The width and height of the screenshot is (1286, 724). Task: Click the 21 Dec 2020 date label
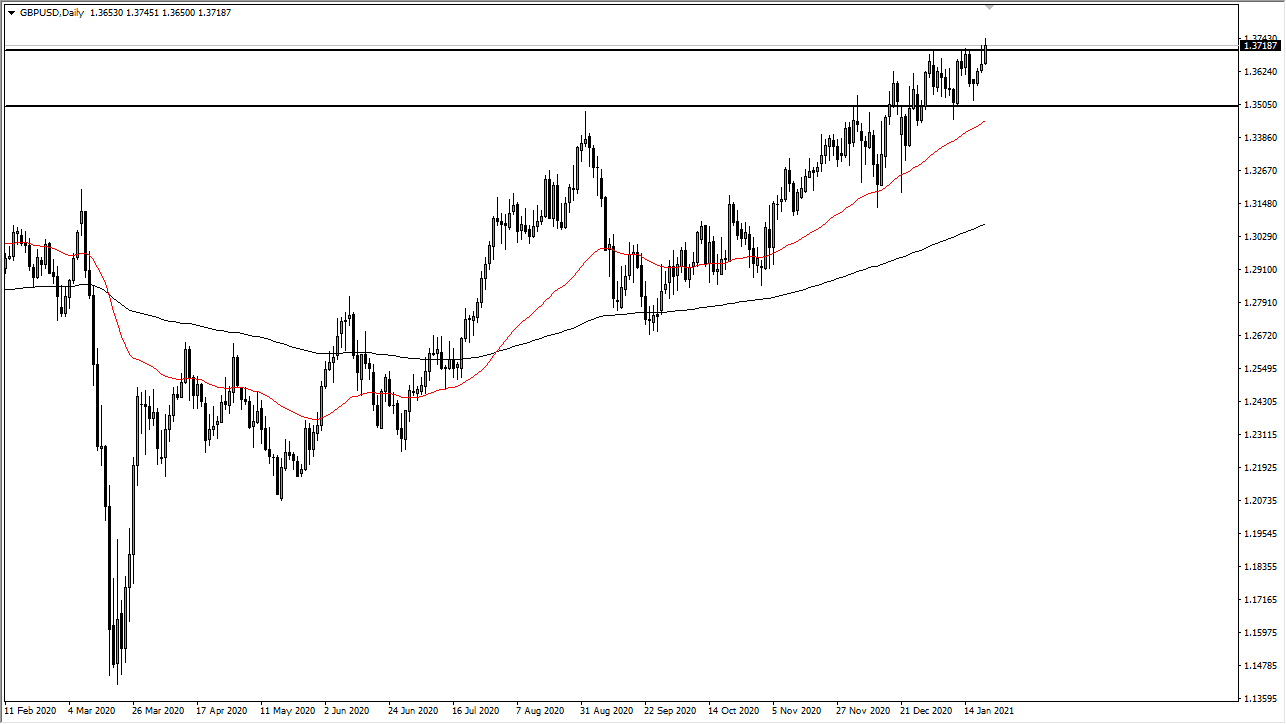[926, 709]
